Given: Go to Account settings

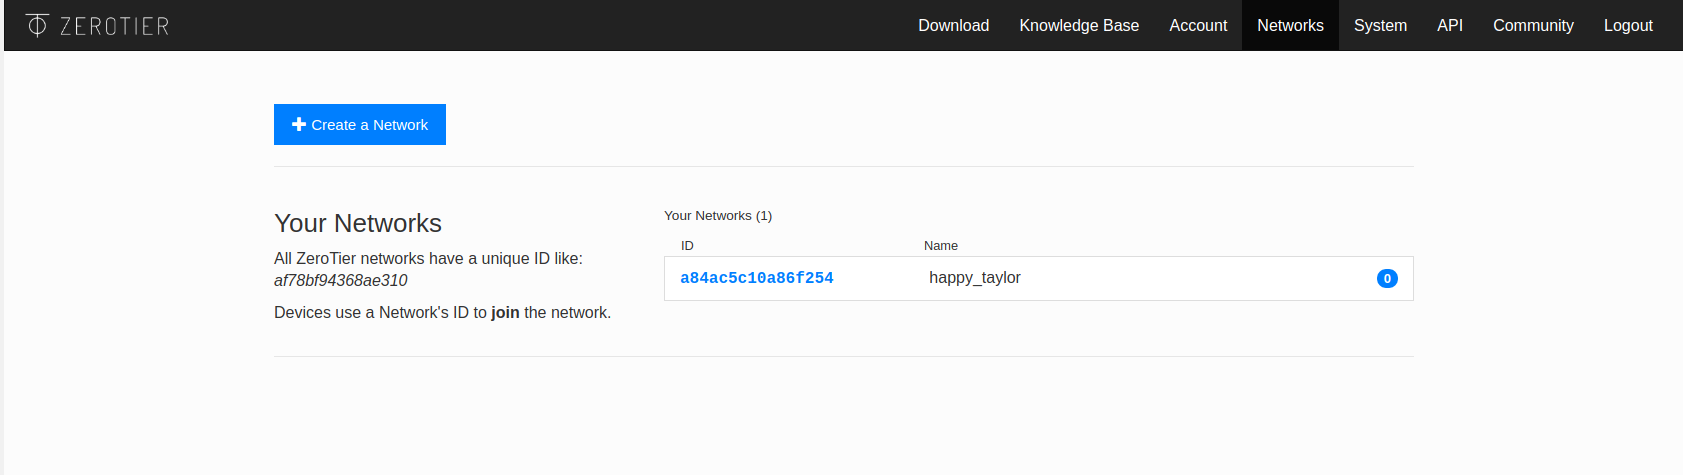Looking at the screenshot, I should [x=1198, y=25].
